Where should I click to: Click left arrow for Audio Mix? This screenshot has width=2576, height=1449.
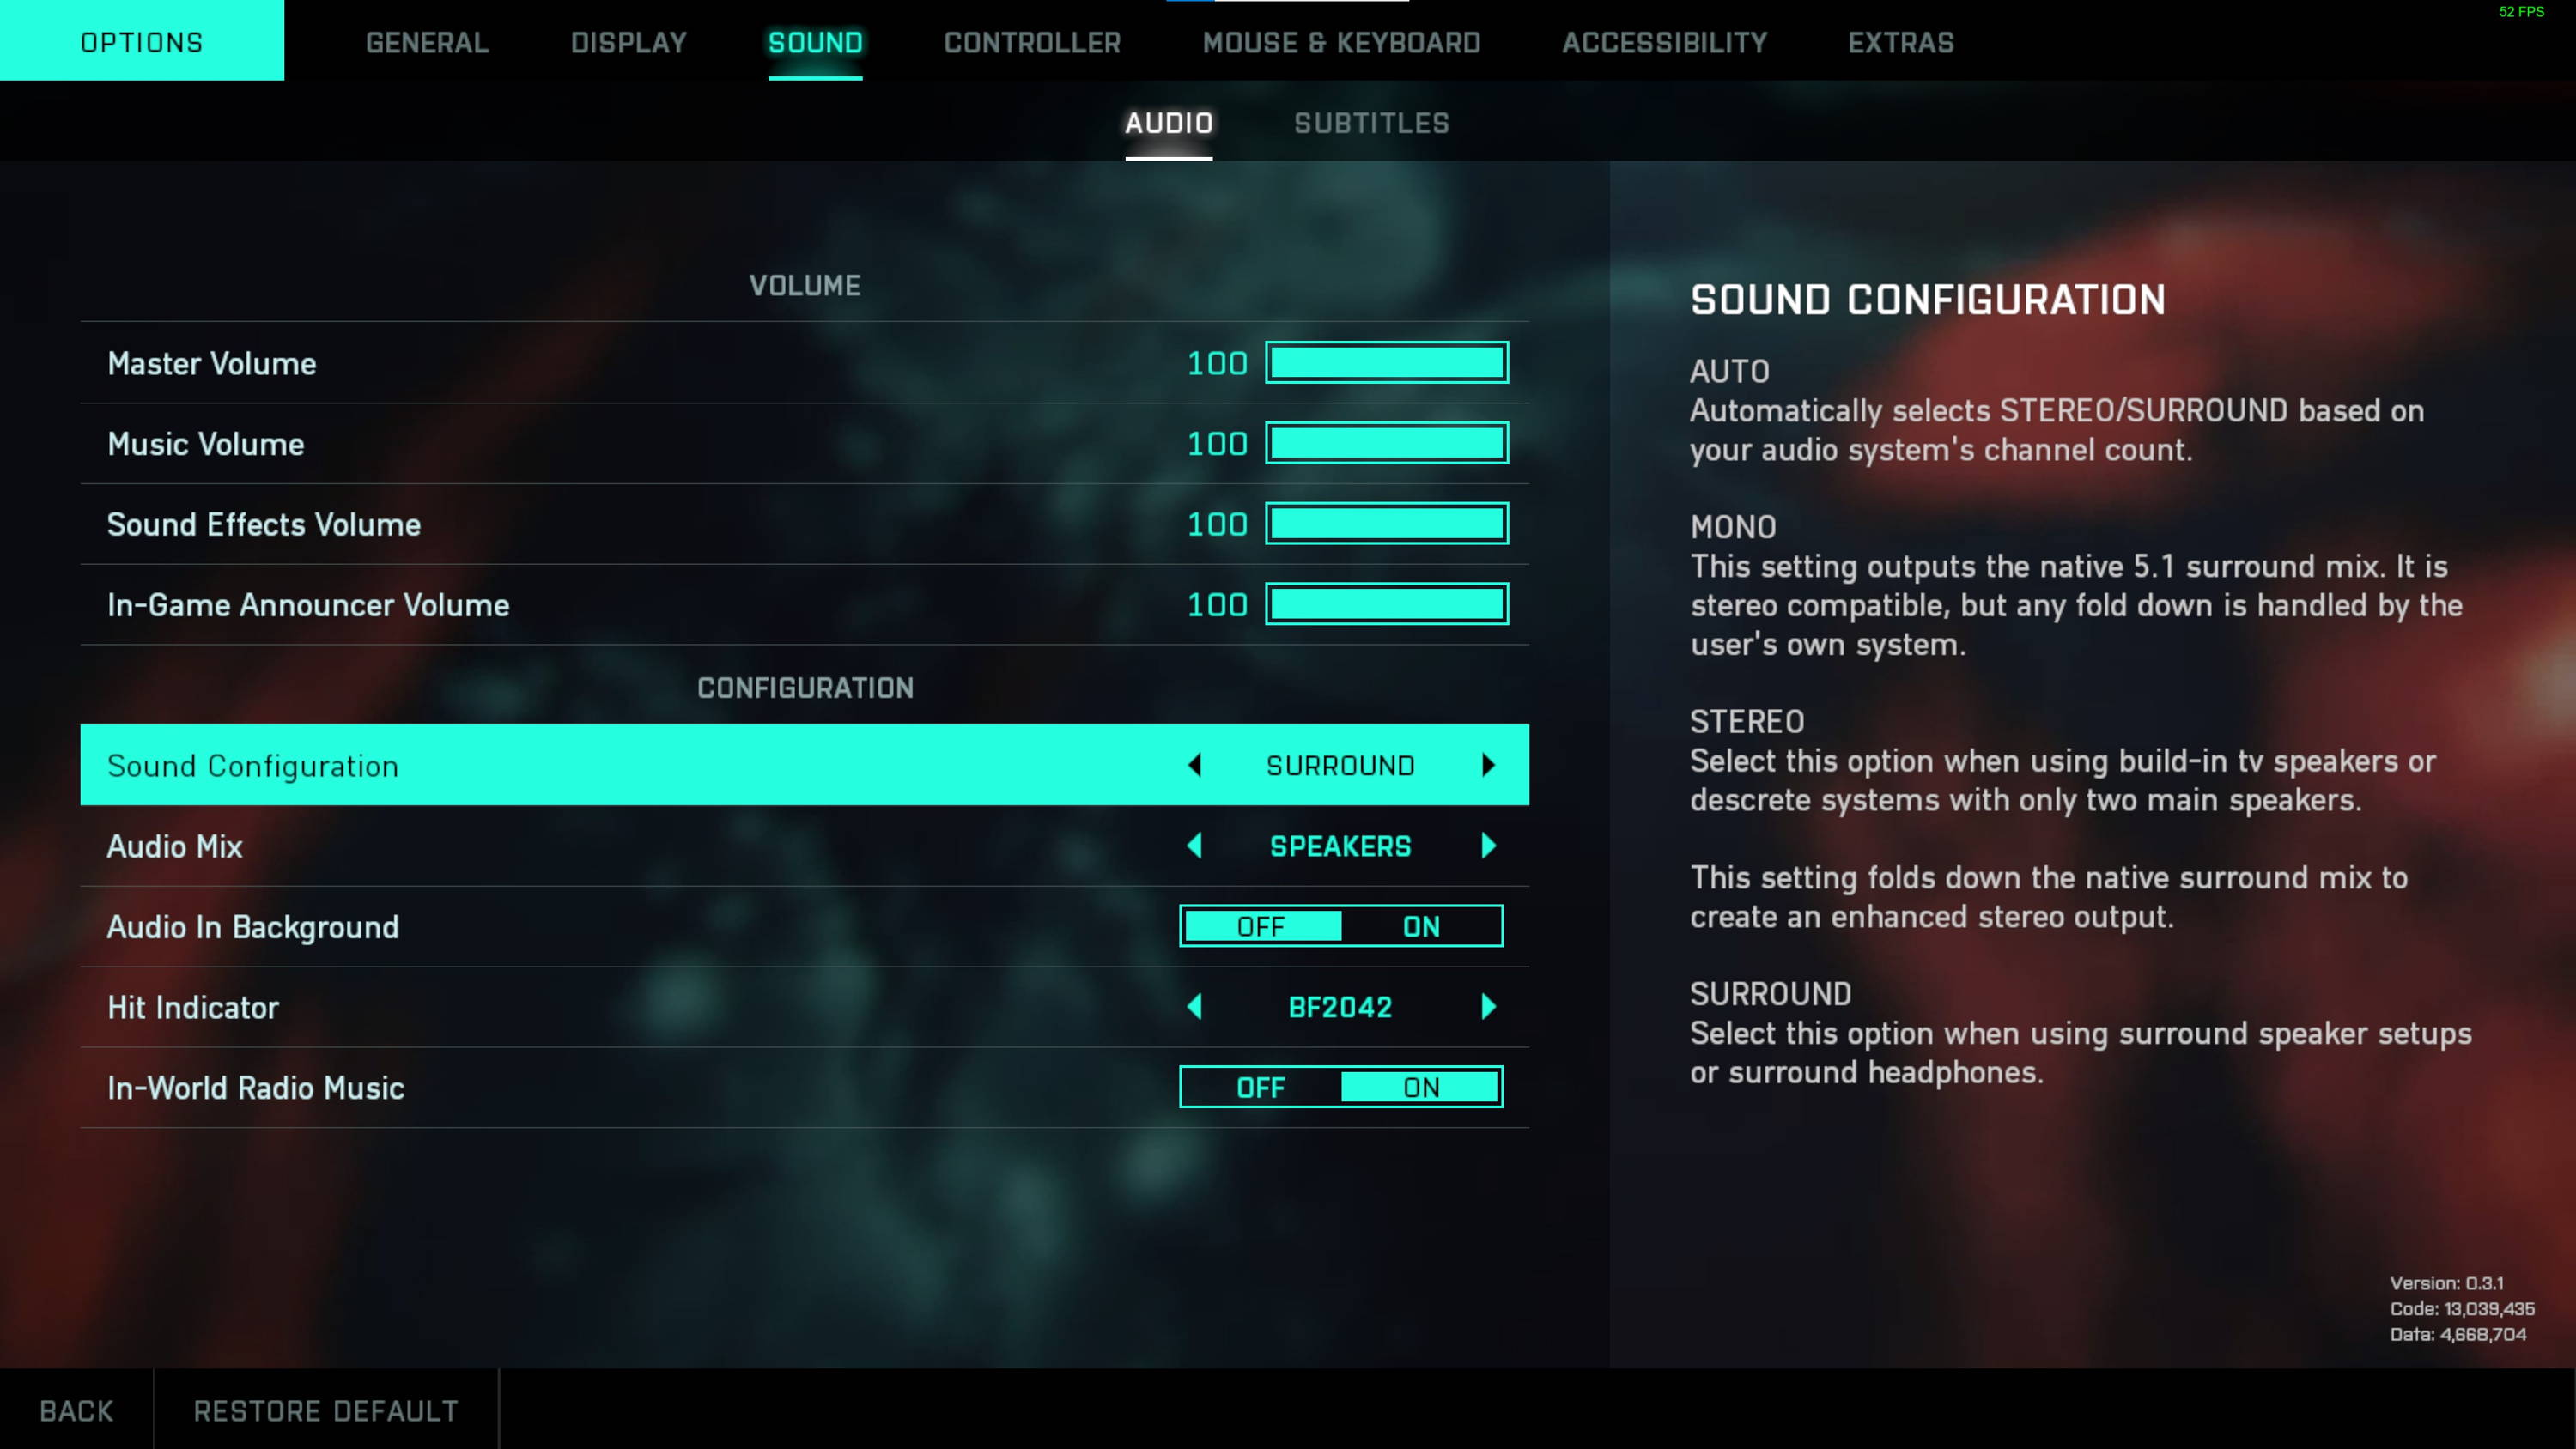point(1194,846)
